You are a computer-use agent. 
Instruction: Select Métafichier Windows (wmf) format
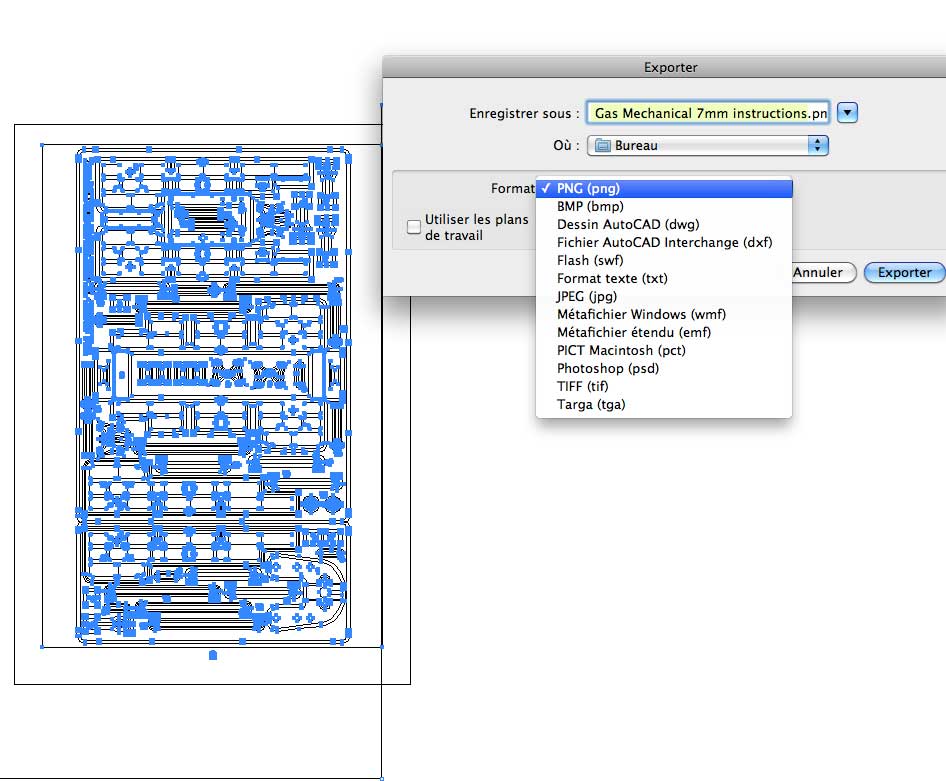click(664, 314)
